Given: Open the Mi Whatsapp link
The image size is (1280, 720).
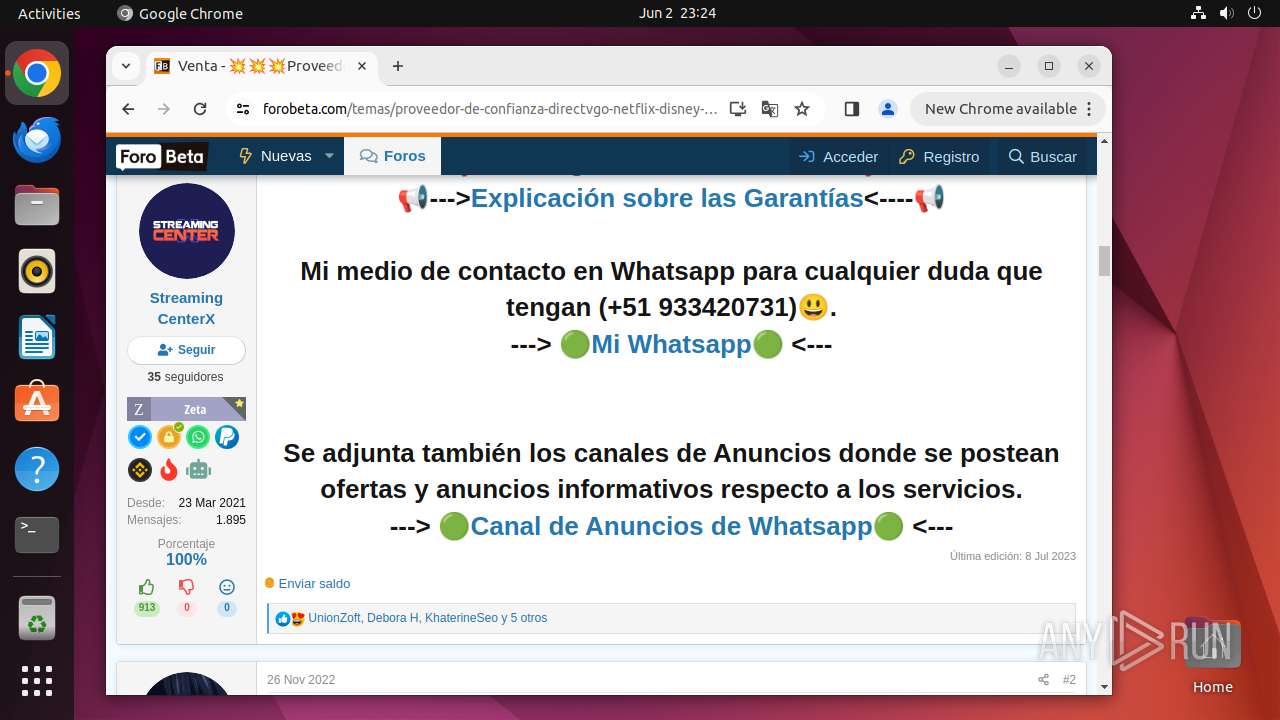Looking at the screenshot, I should 671,344.
